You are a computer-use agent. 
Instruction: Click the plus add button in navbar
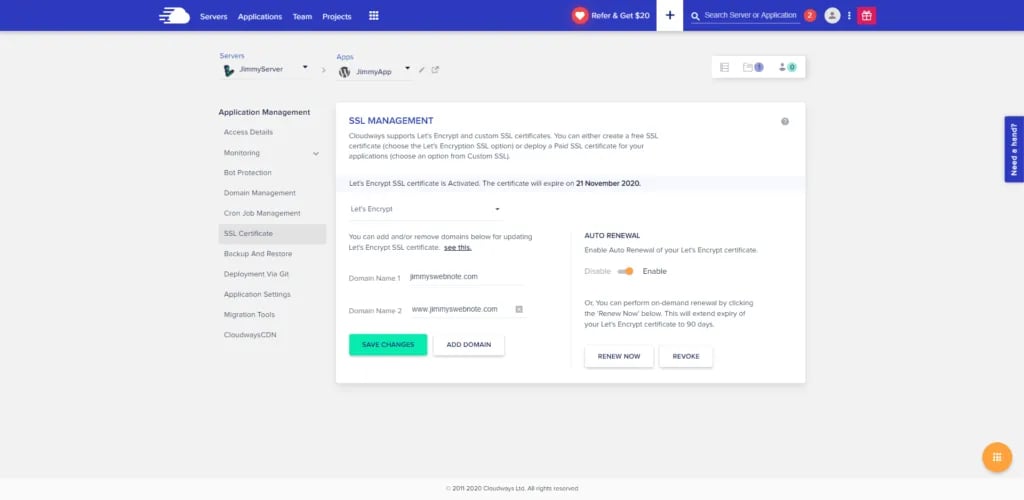(669, 16)
